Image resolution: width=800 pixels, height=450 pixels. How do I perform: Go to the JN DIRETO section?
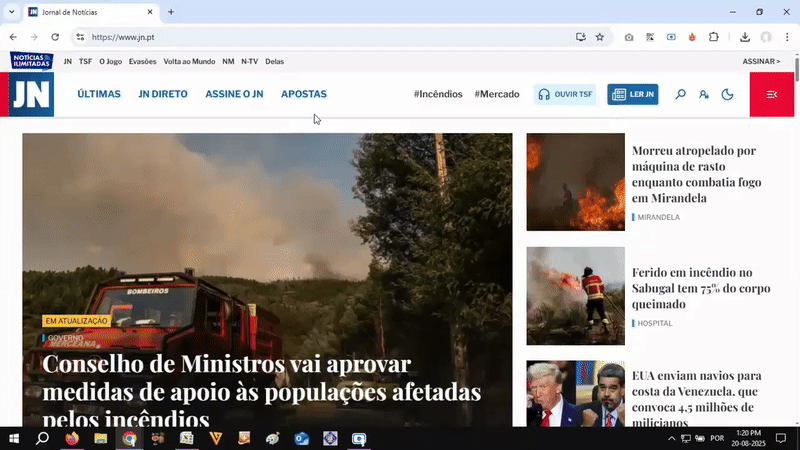click(x=163, y=94)
